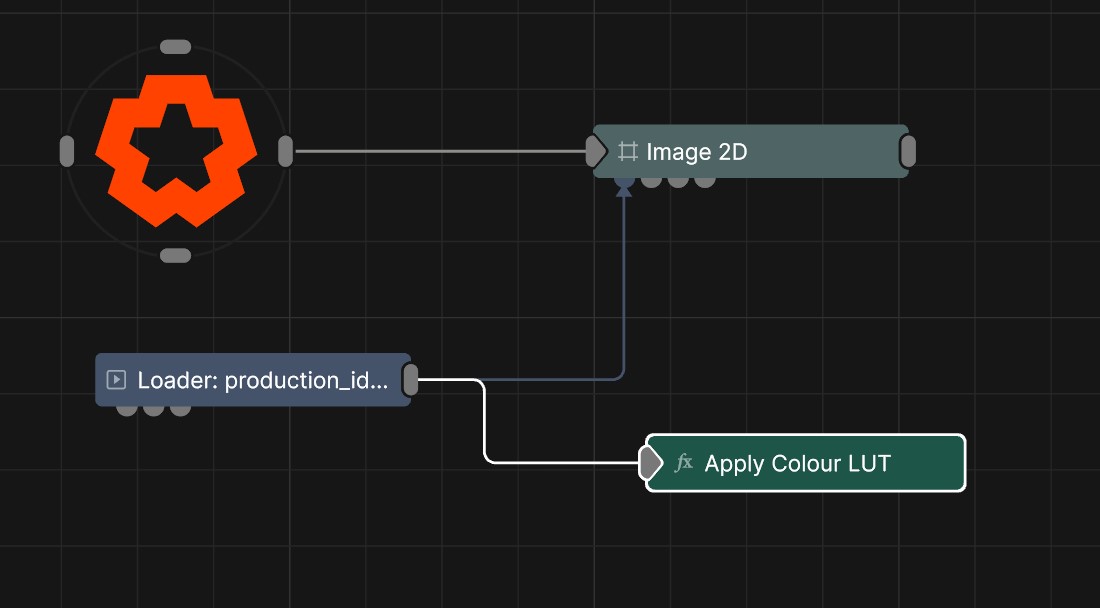The width and height of the screenshot is (1100, 608).
Task: Click the Loader node's right output port
Action: (410, 380)
